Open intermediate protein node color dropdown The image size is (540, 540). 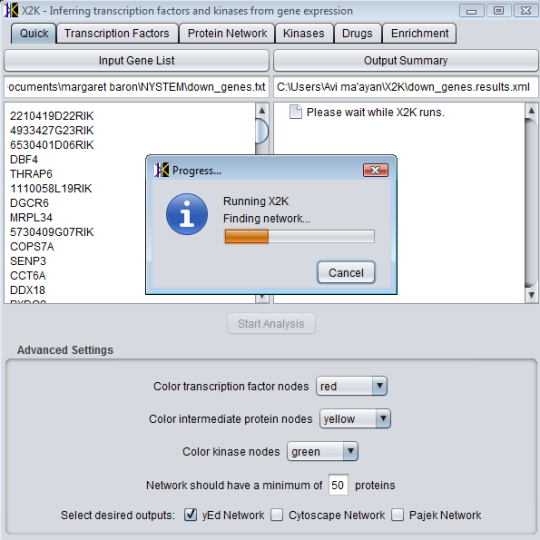(355, 419)
